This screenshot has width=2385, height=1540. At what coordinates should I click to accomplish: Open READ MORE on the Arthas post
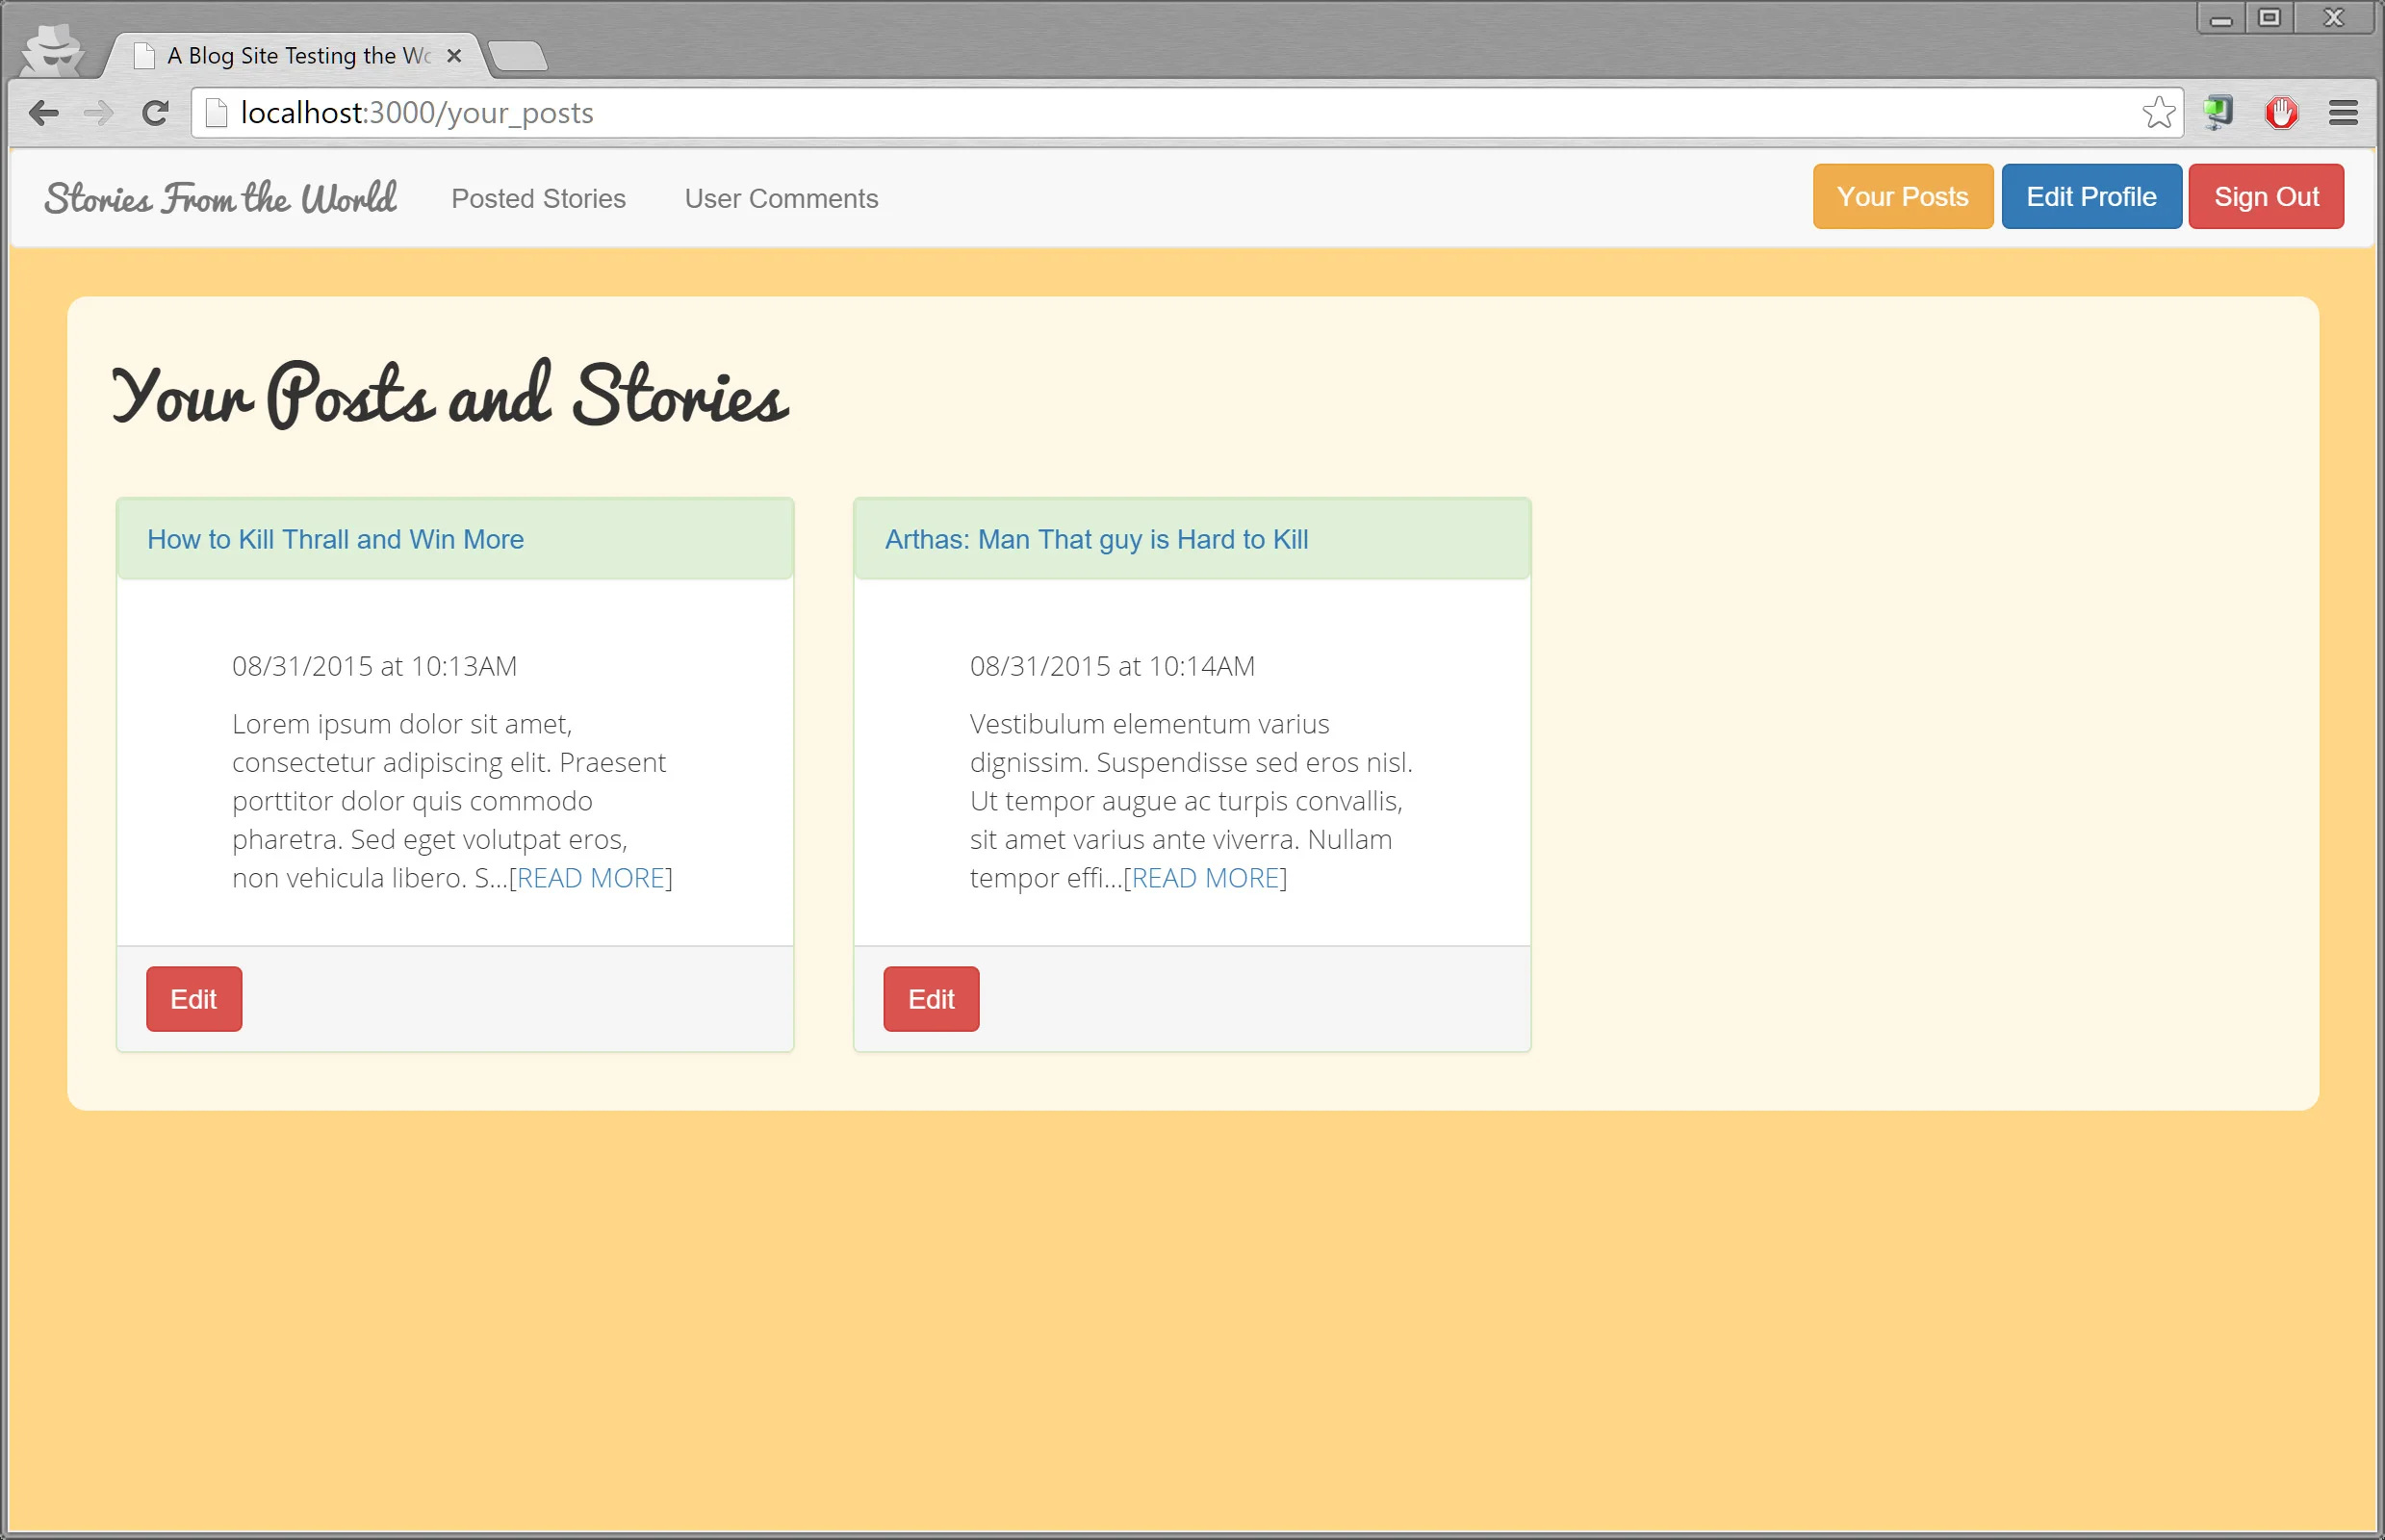pos(1206,878)
